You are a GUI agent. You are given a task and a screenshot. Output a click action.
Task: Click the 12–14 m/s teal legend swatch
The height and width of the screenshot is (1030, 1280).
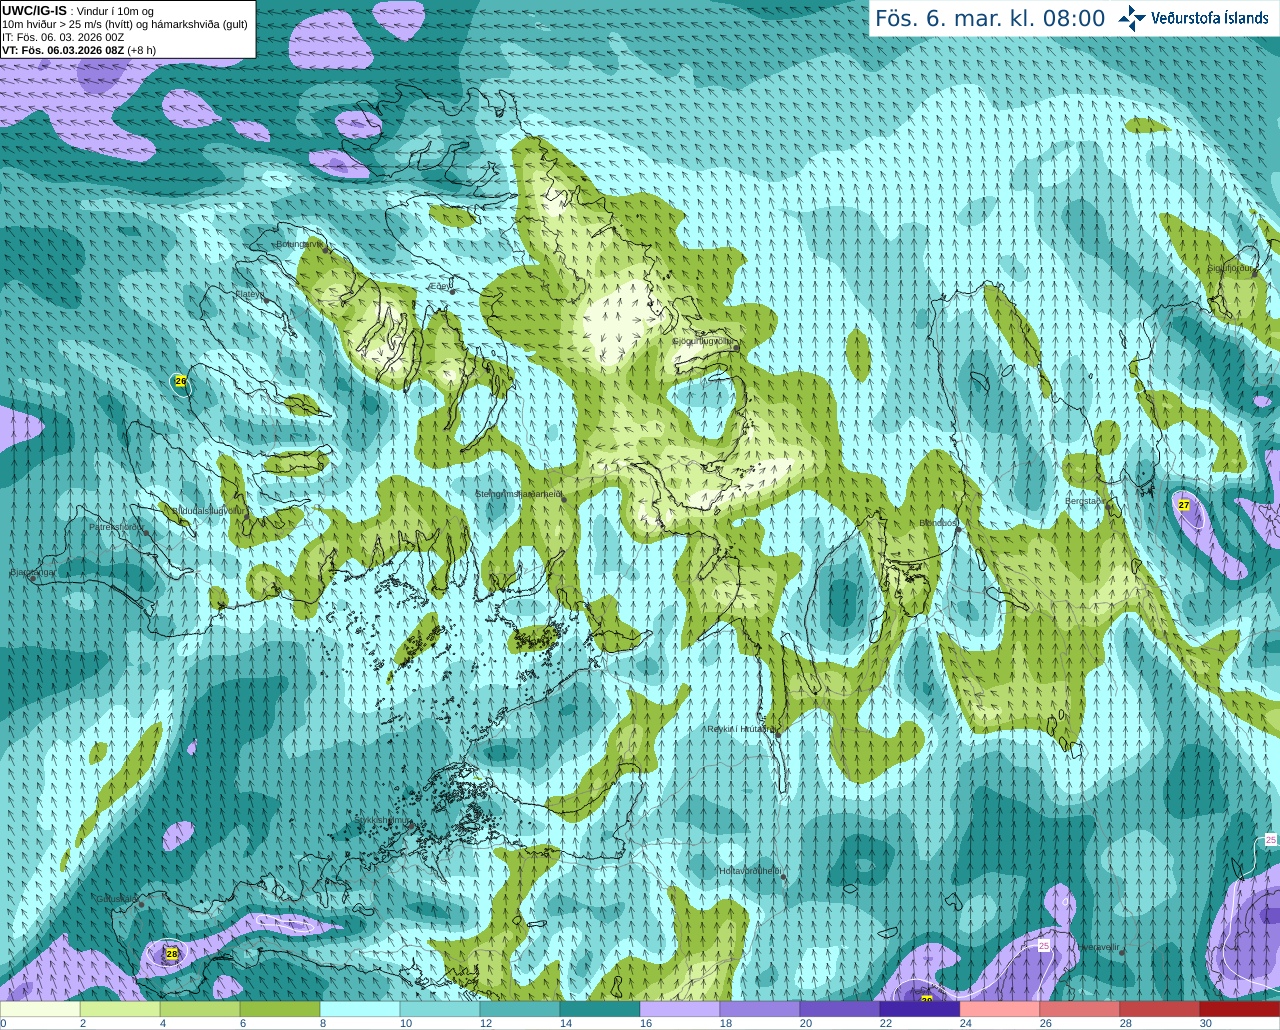520,1009
